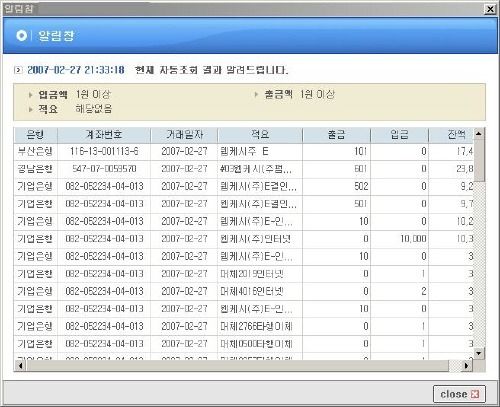This screenshot has width=500, height=407.
Task: Click the vertical scrollbar thumb
Action: pos(479,160)
